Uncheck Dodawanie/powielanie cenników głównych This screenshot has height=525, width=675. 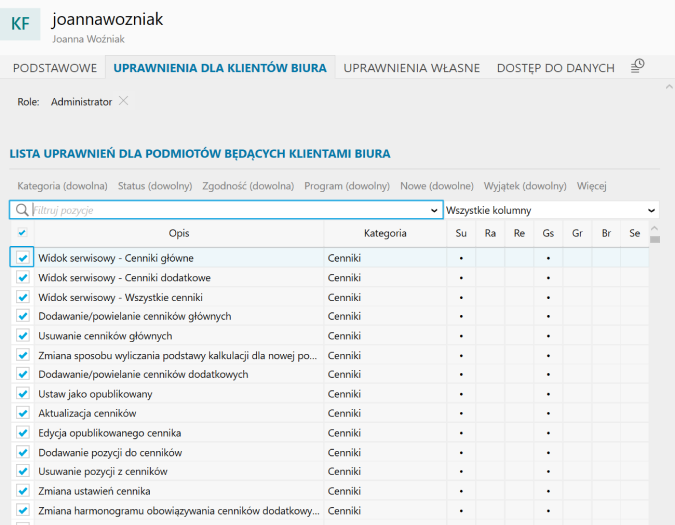23,316
